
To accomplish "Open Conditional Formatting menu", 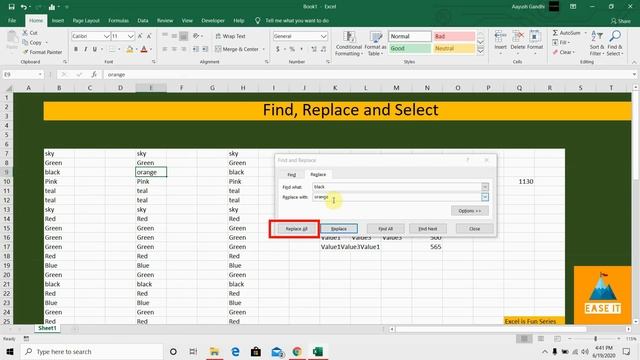I will [x=349, y=44].
